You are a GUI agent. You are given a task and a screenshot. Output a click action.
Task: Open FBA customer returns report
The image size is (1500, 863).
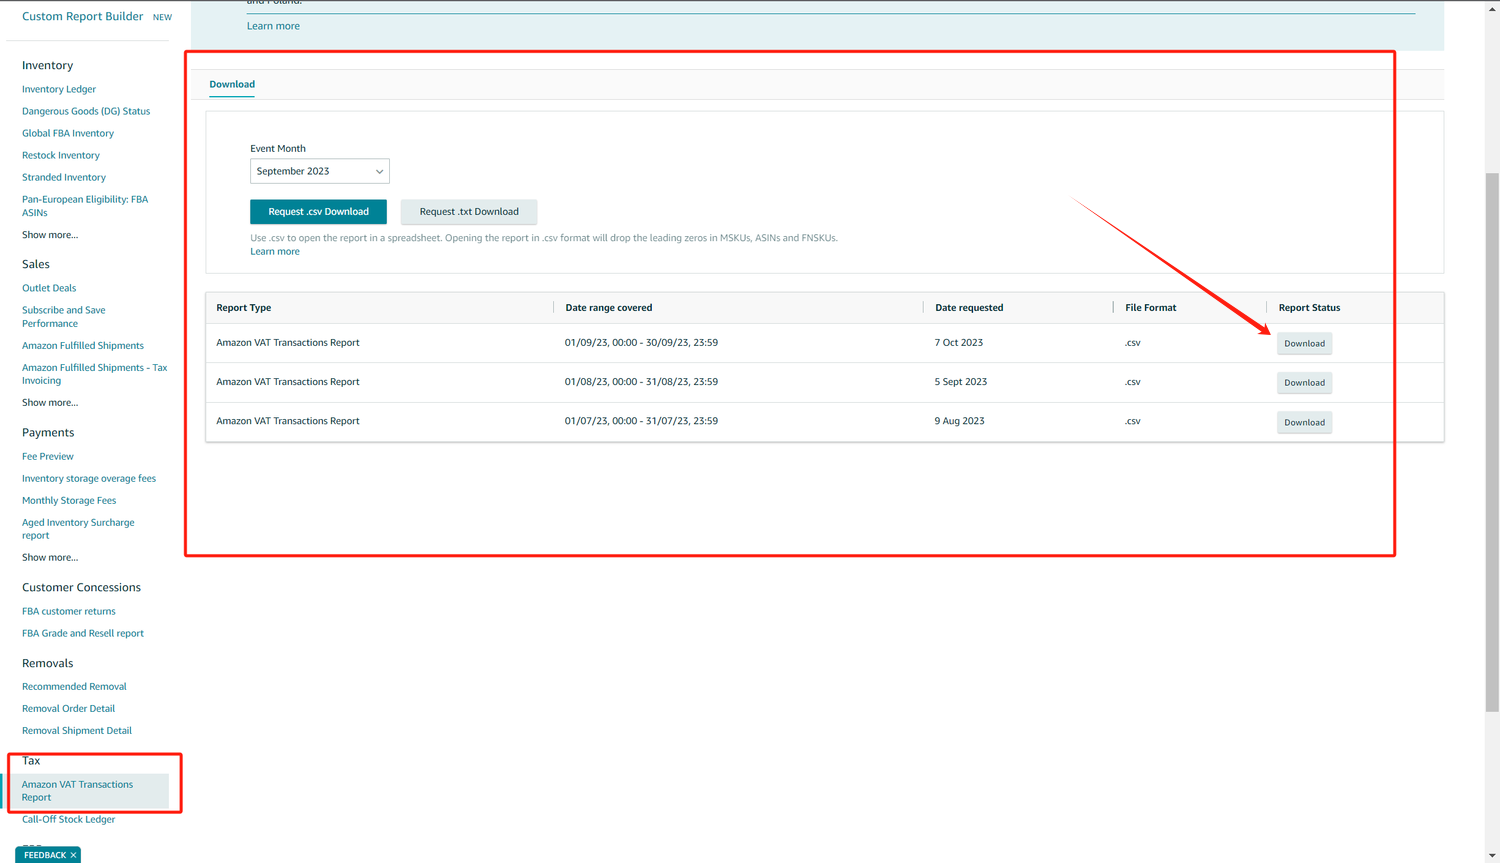69,611
